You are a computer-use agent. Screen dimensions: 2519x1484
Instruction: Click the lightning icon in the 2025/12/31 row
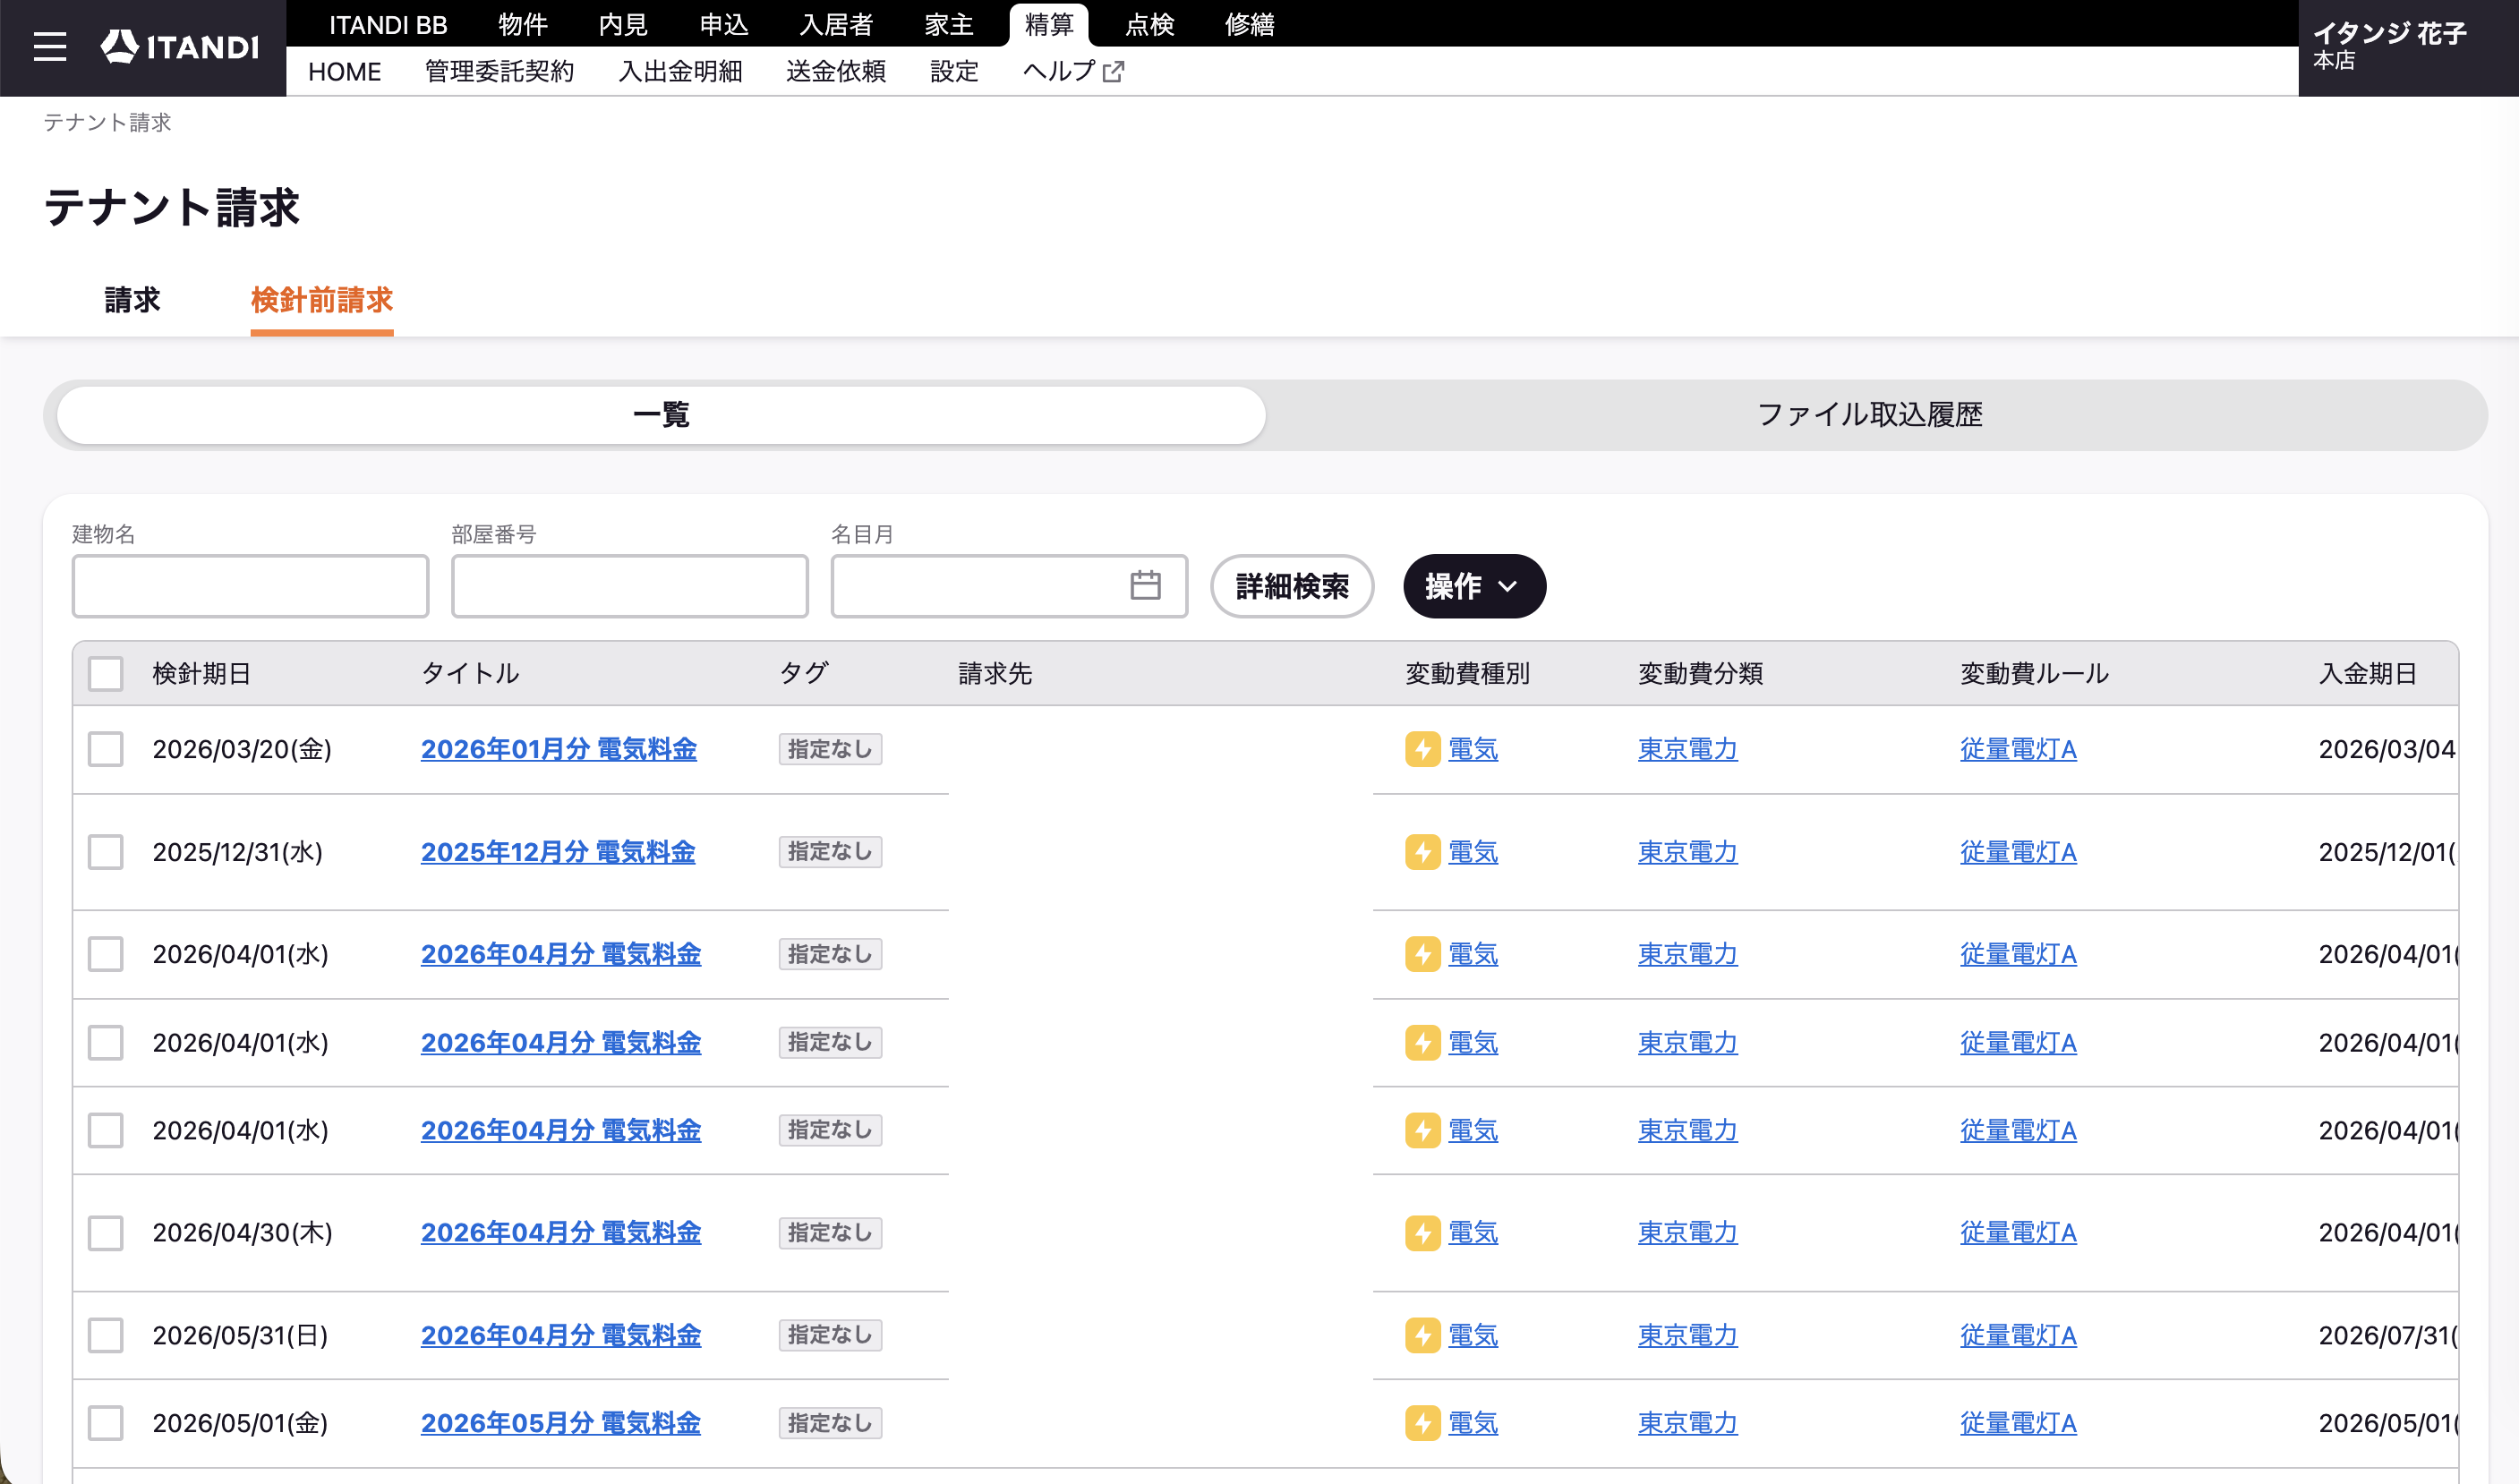(1422, 852)
